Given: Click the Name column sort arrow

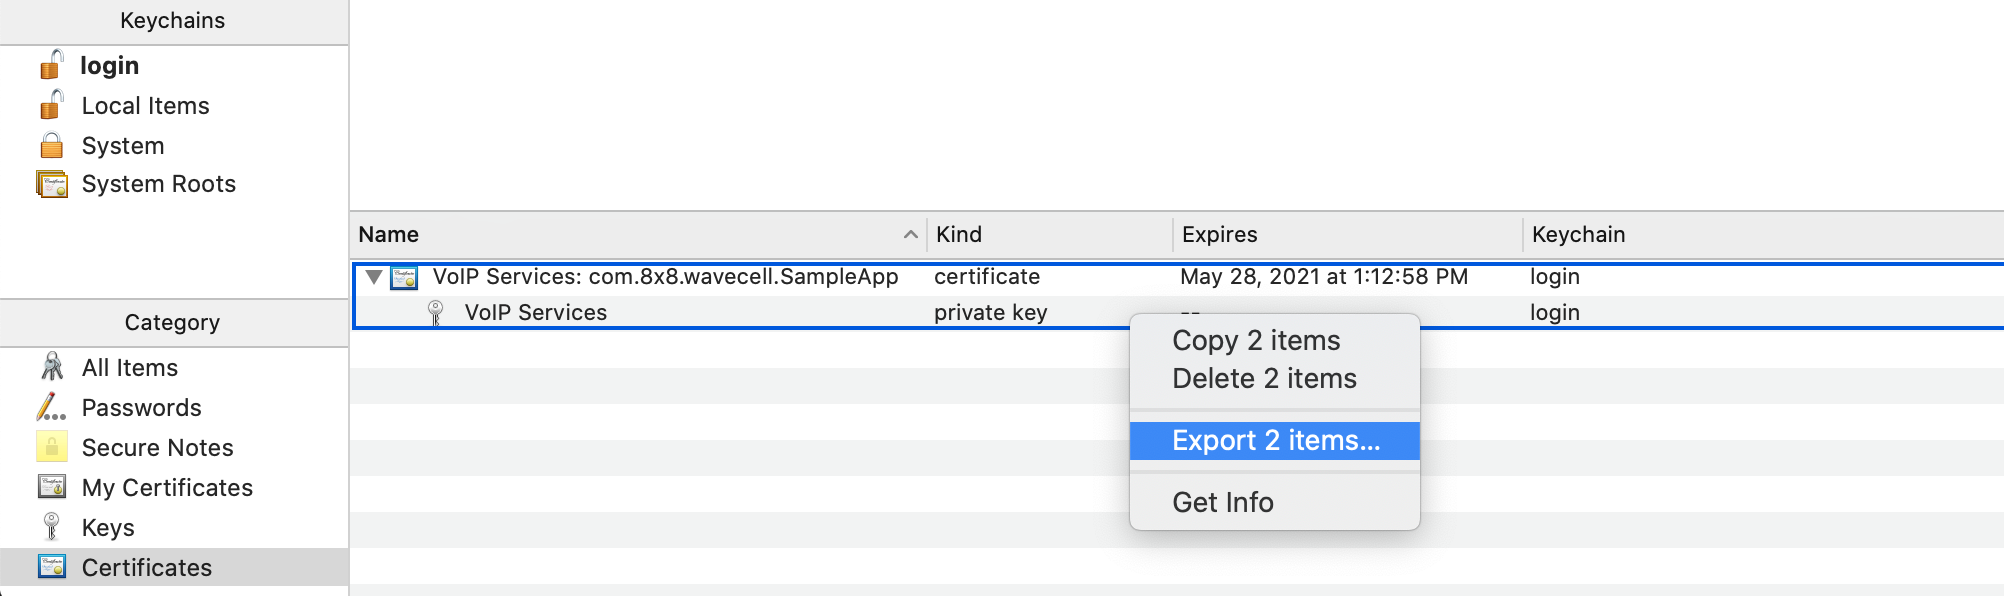Looking at the screenshot, I should click(x=910, y=234).
